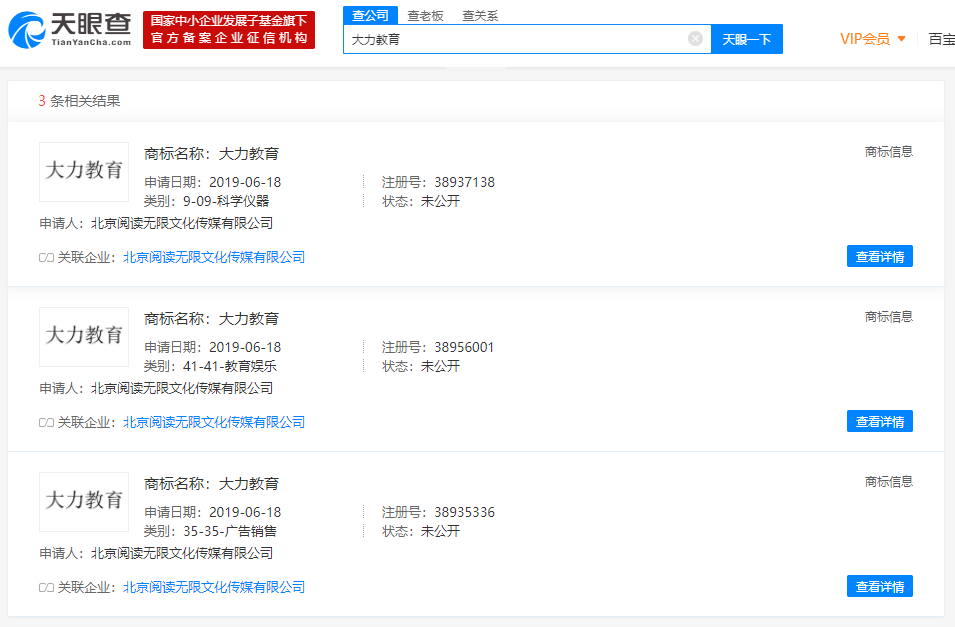This screenshot has width=955, height=627.
Task: Open the VIP会员 dropdown arrow
Action: [x=901, y=39]
